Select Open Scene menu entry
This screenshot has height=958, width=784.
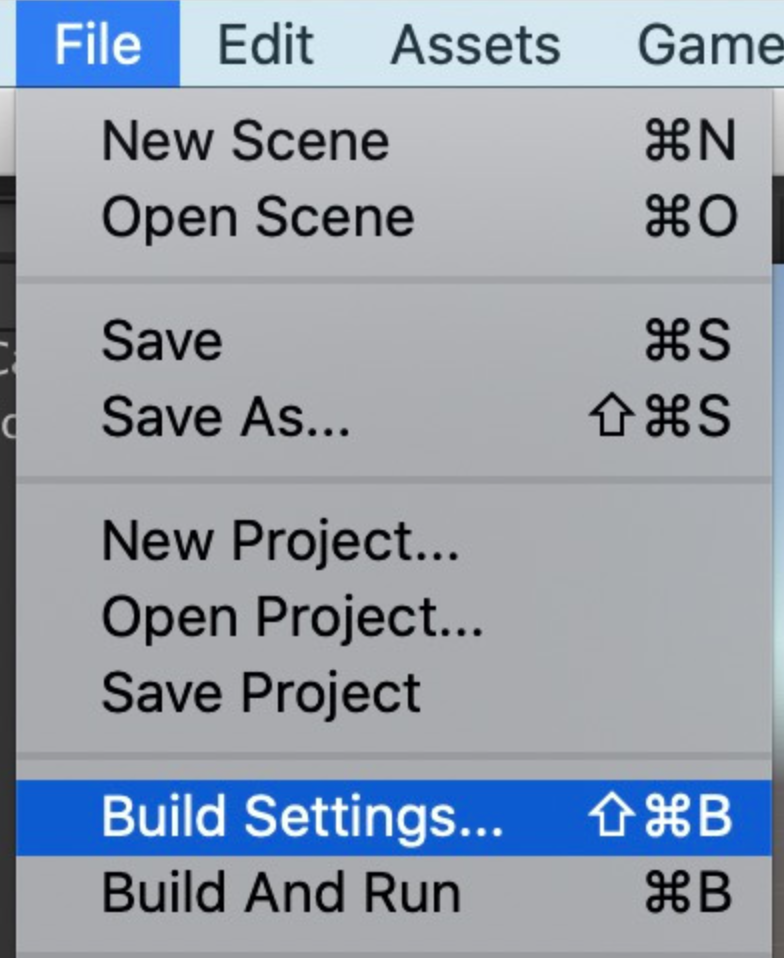(x=257, y=217)
